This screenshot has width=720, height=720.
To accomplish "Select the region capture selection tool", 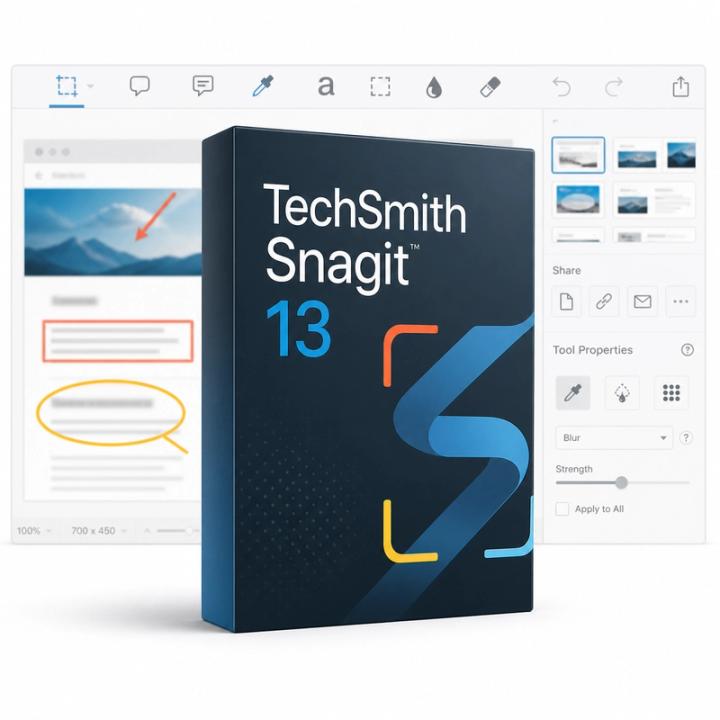I will [x=67, y=86].
